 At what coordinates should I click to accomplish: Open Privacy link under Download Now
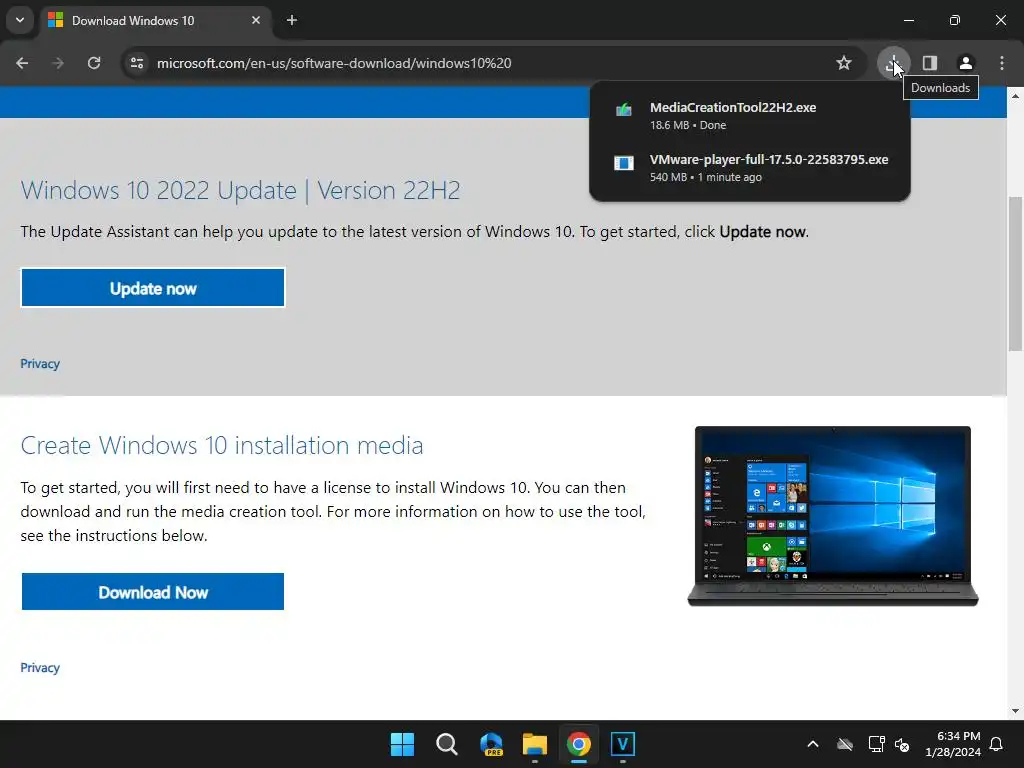40,667
